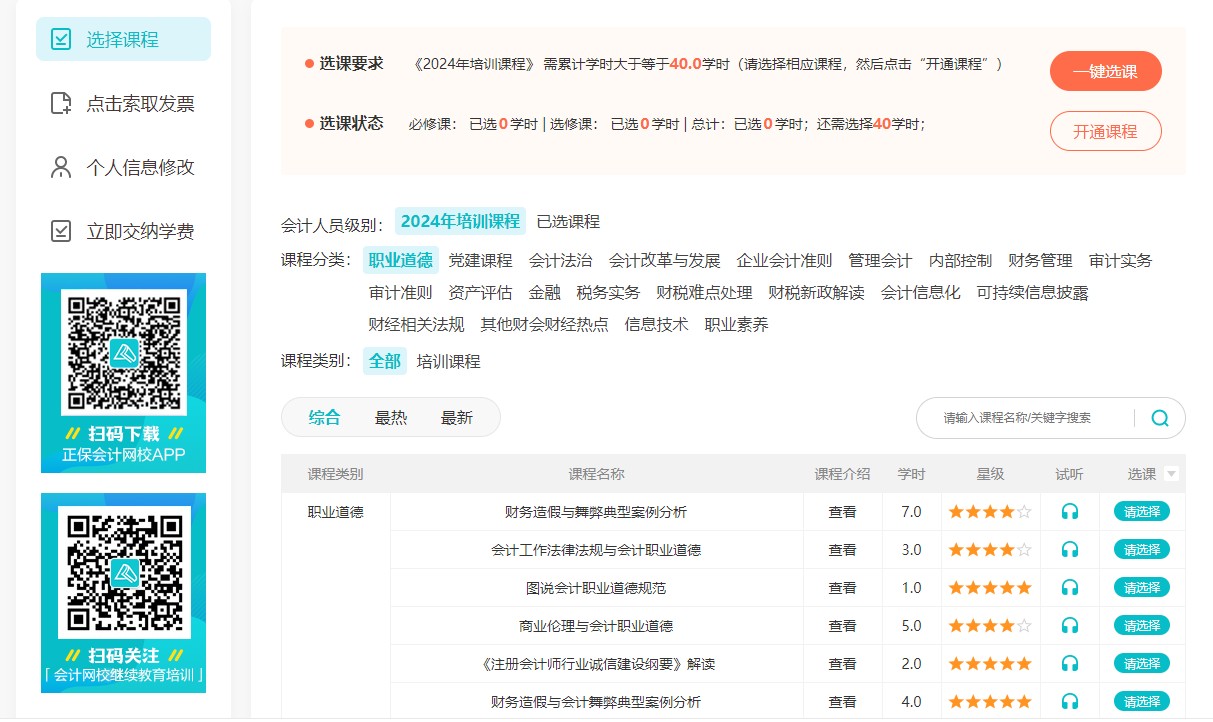Select 请选择 for 《注册会计师行业诚信建设纲要》解读
1213x722 pixels.
1141,664
